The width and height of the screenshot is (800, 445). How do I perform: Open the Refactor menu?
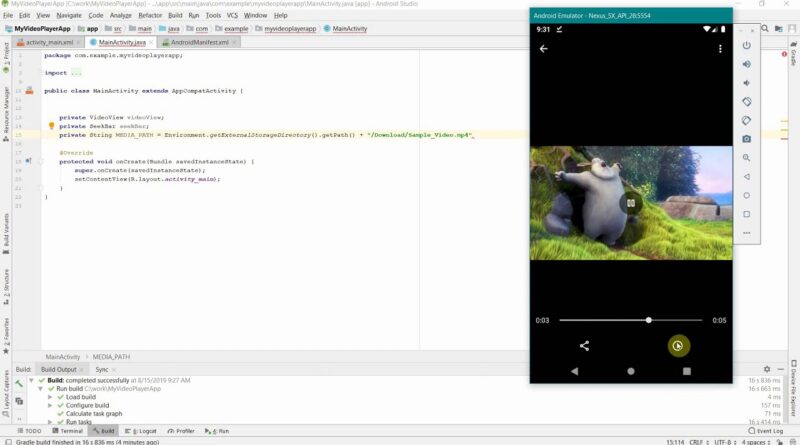[150, 15]
